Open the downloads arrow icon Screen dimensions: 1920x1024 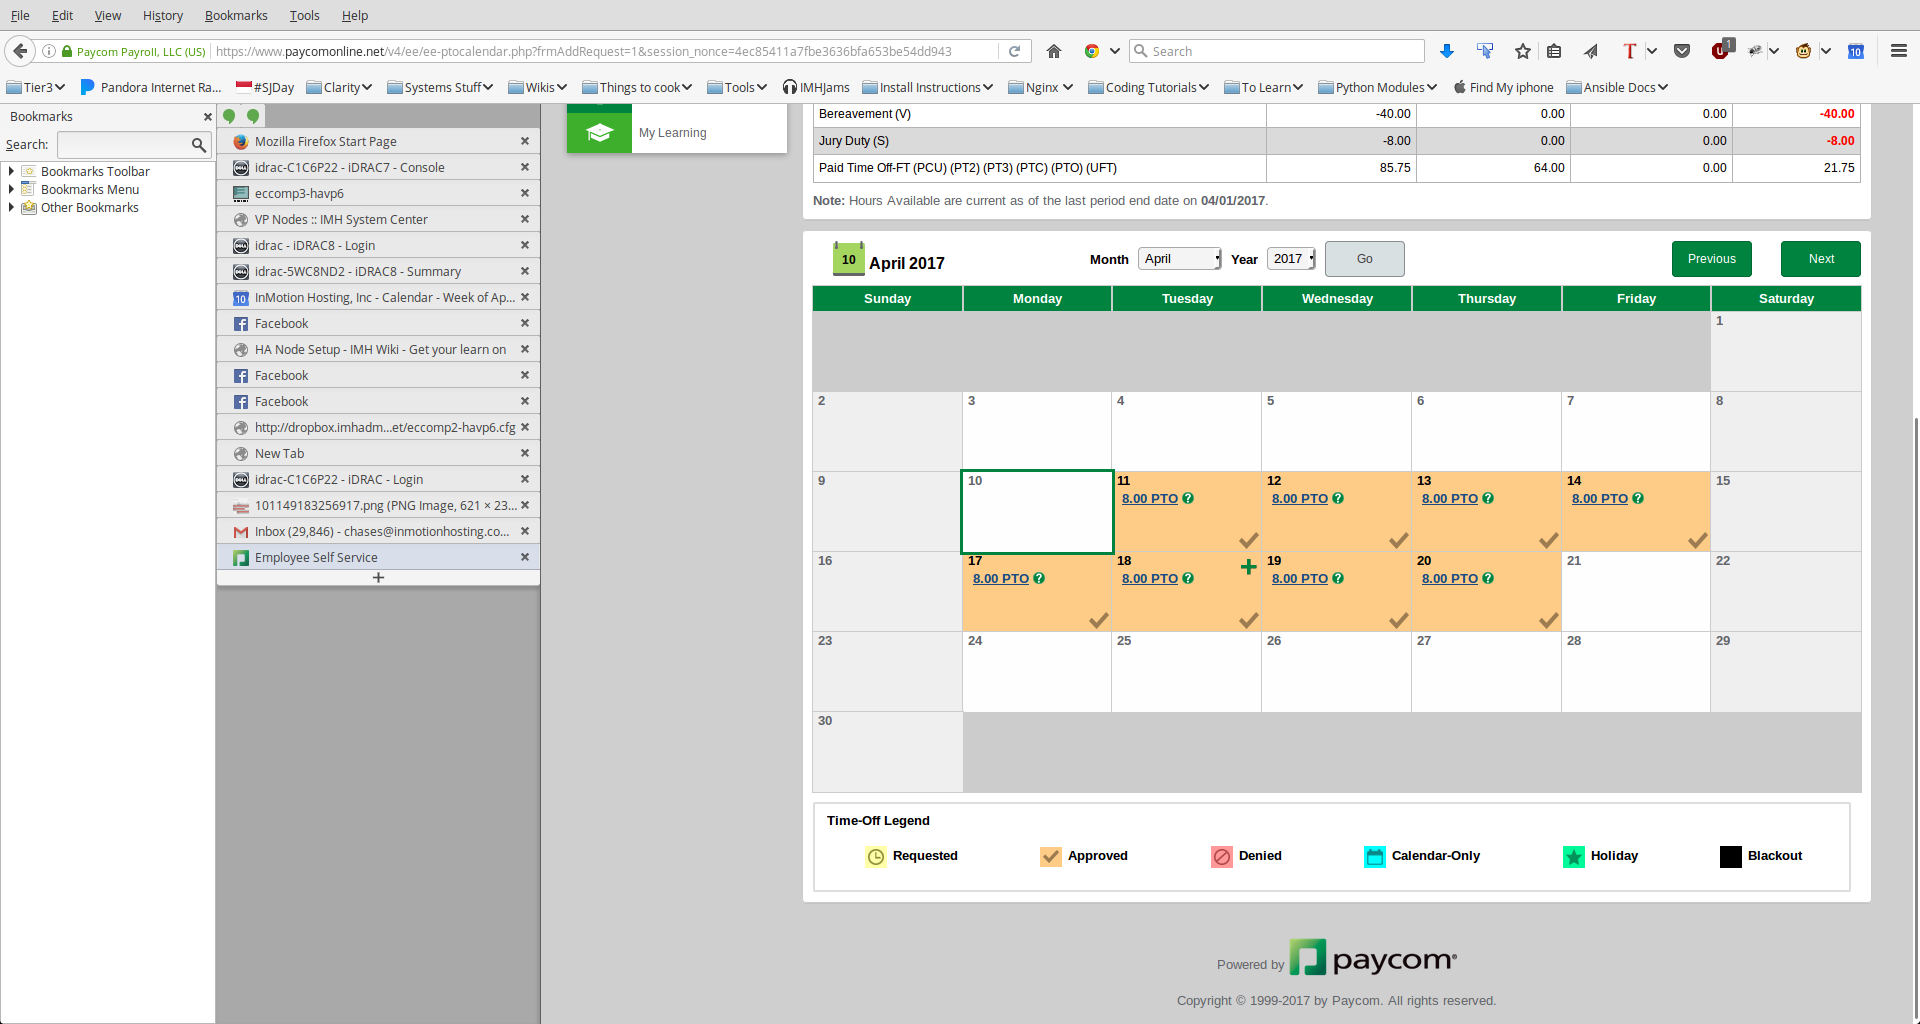(1446, 51)
